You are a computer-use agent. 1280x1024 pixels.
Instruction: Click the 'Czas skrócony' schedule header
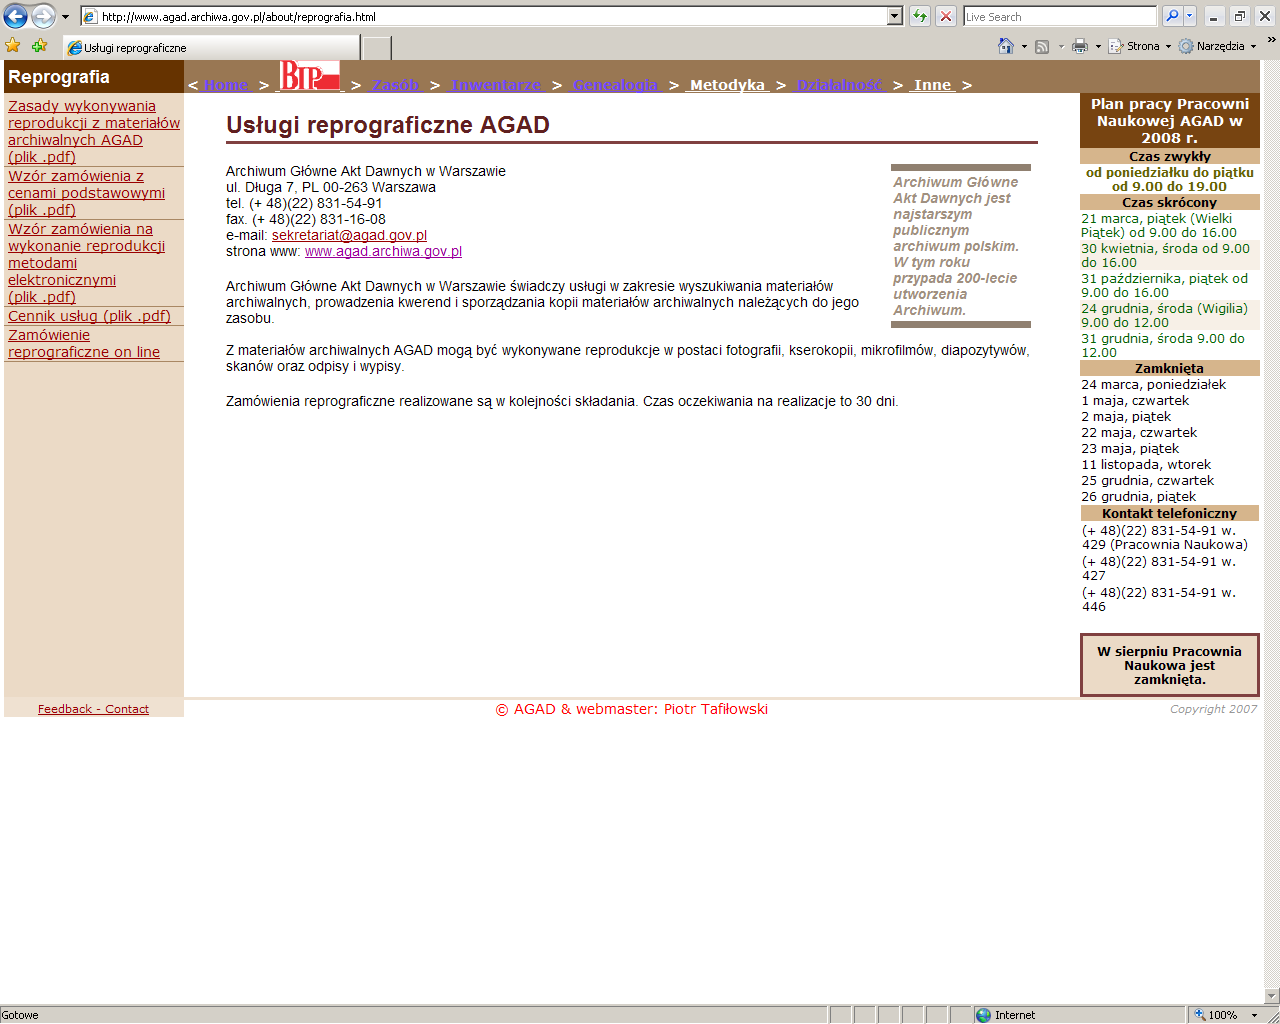click(x=1169, y=202)
